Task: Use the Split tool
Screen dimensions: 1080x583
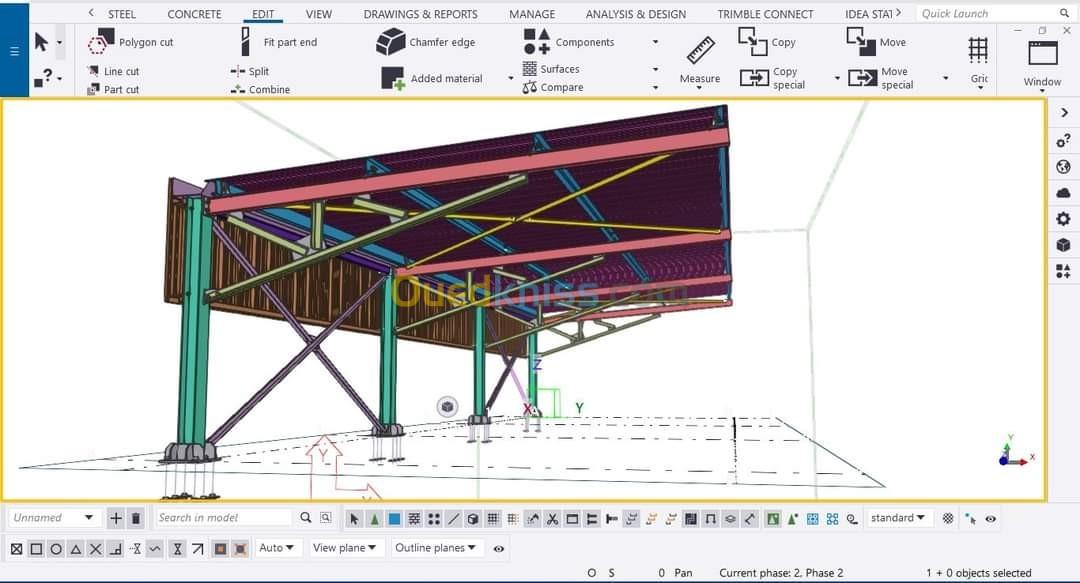Action: [x=249, y=71]
